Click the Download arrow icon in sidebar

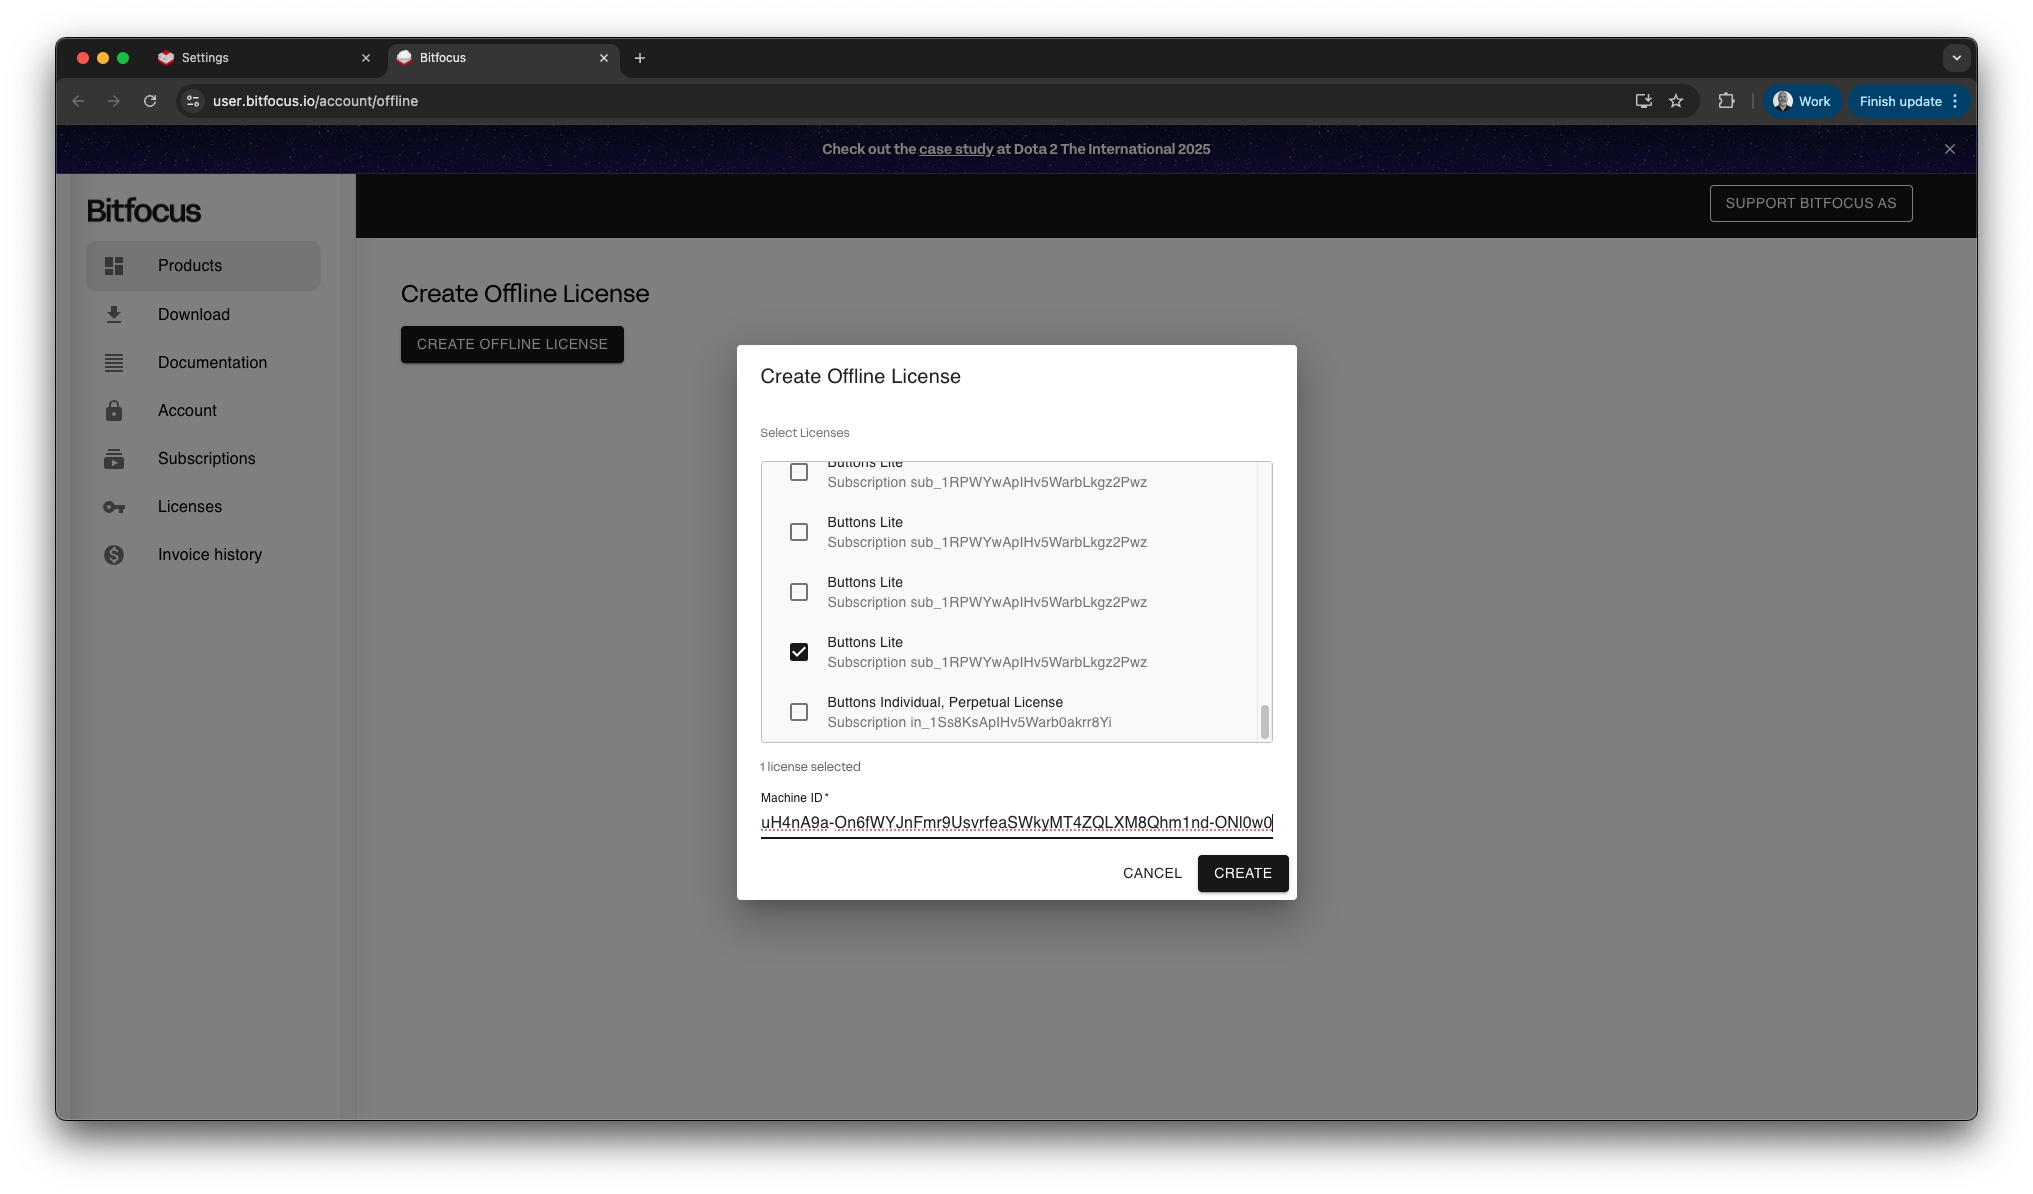[x=114, y=314]
